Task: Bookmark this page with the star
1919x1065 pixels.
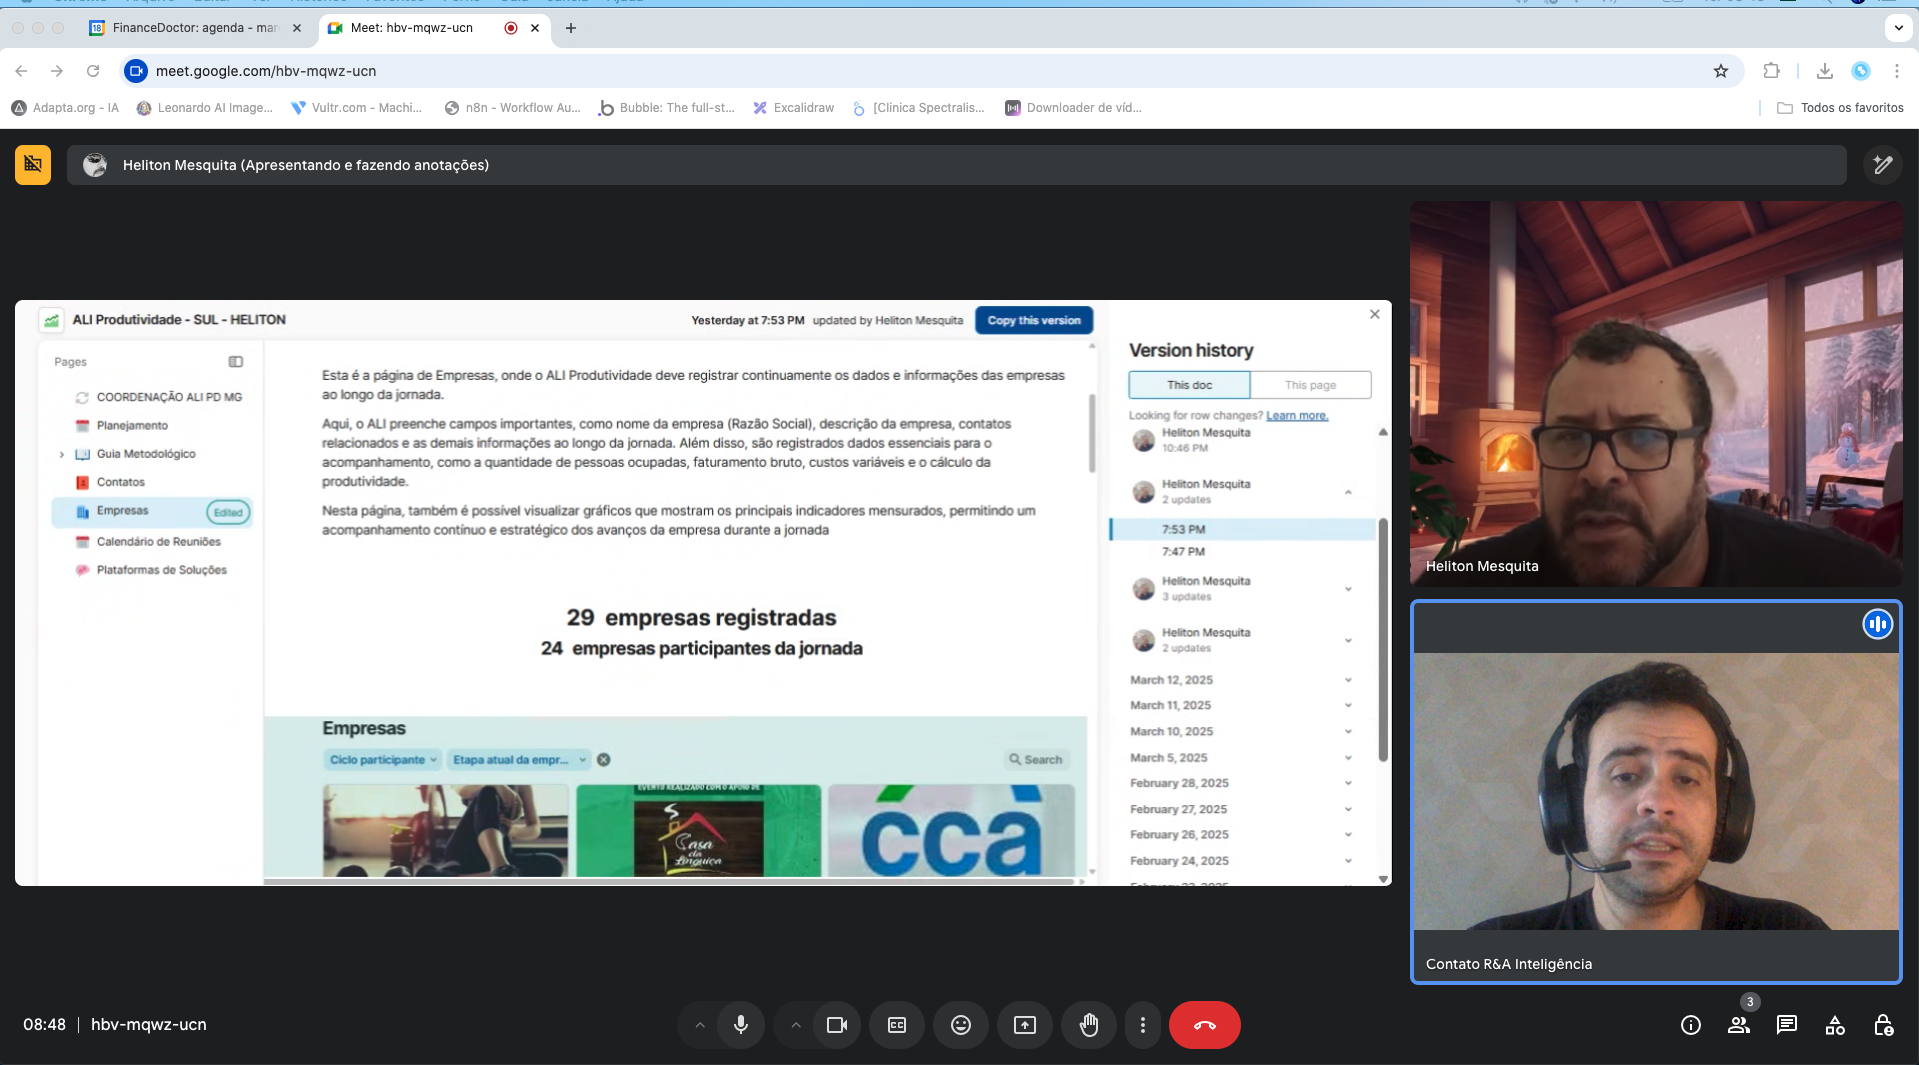Action: point(1721,71)
